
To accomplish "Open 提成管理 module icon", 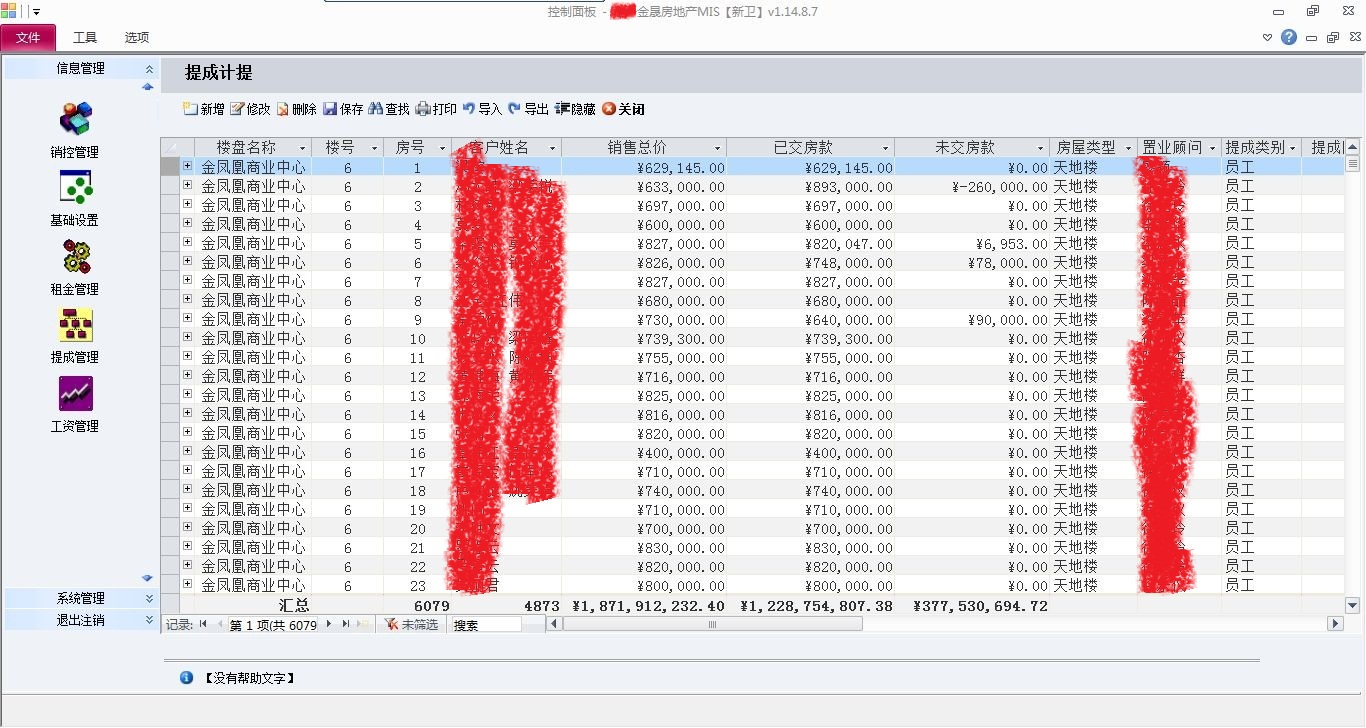I will [75, 324].
